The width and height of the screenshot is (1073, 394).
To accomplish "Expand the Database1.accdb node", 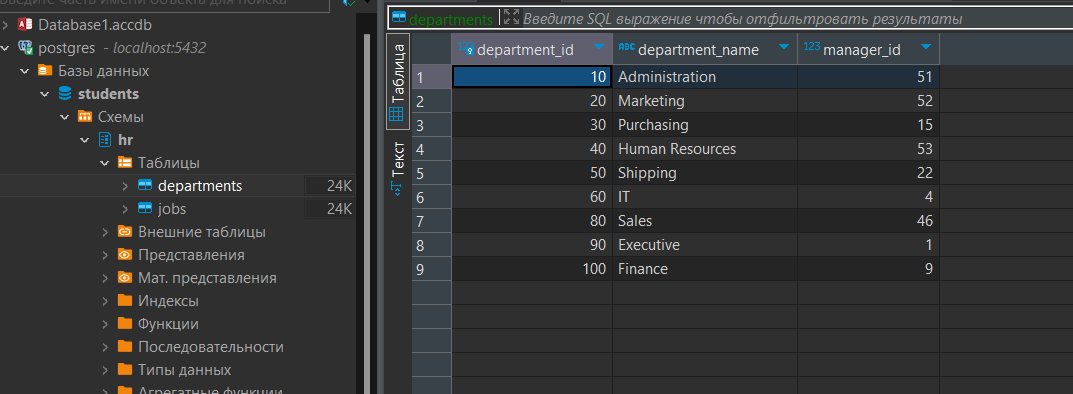I will click(5, 25).
